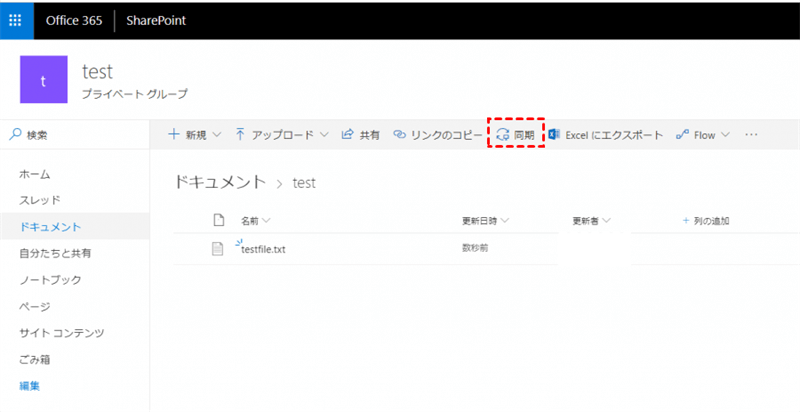This screenshot has height=412, width=800.
Task: Click the Office 365 link
Action: coord(74,21)
